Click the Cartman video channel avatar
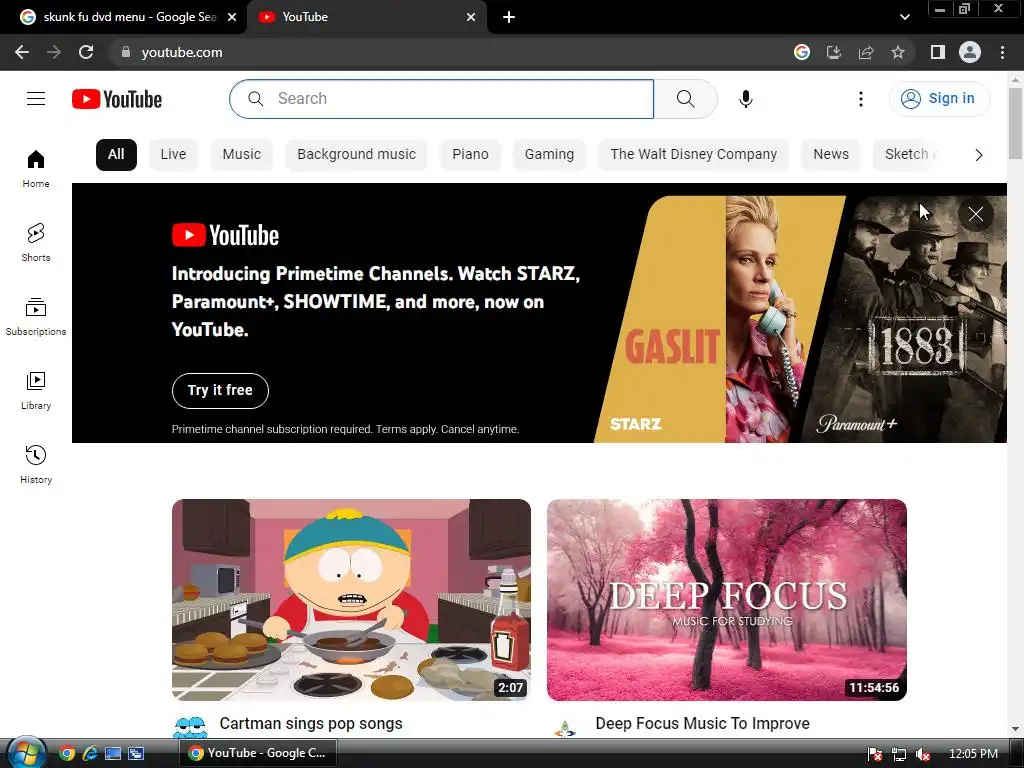This screenshot has width=1024, height=768. click(x=190, y=727)
